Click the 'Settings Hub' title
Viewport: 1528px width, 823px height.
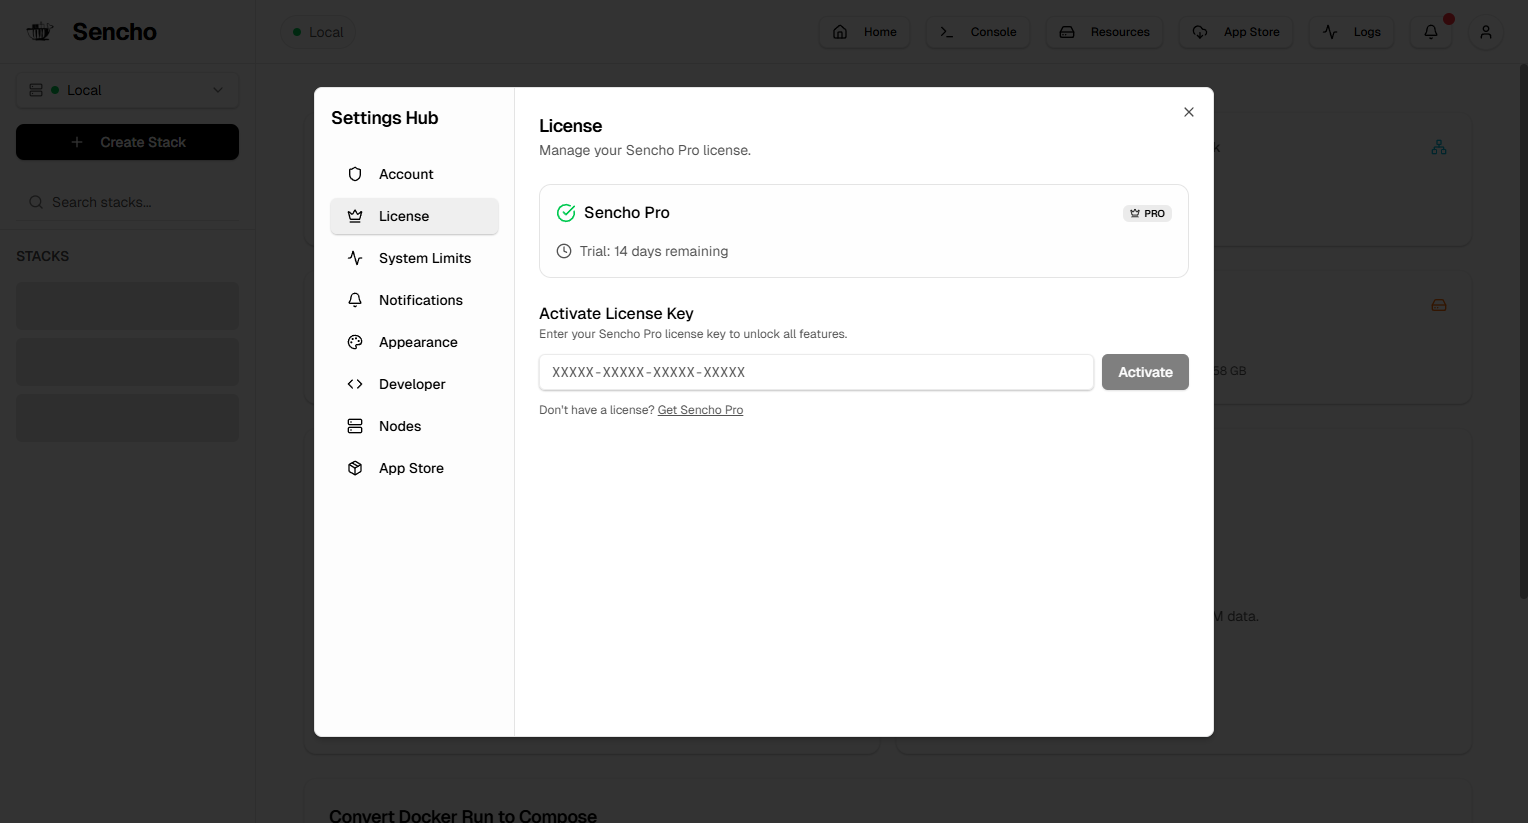pos(385,118)
